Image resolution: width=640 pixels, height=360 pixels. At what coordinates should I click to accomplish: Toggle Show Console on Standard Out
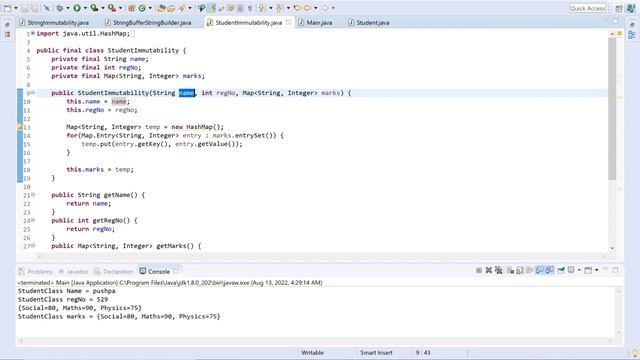pos(540,270)
